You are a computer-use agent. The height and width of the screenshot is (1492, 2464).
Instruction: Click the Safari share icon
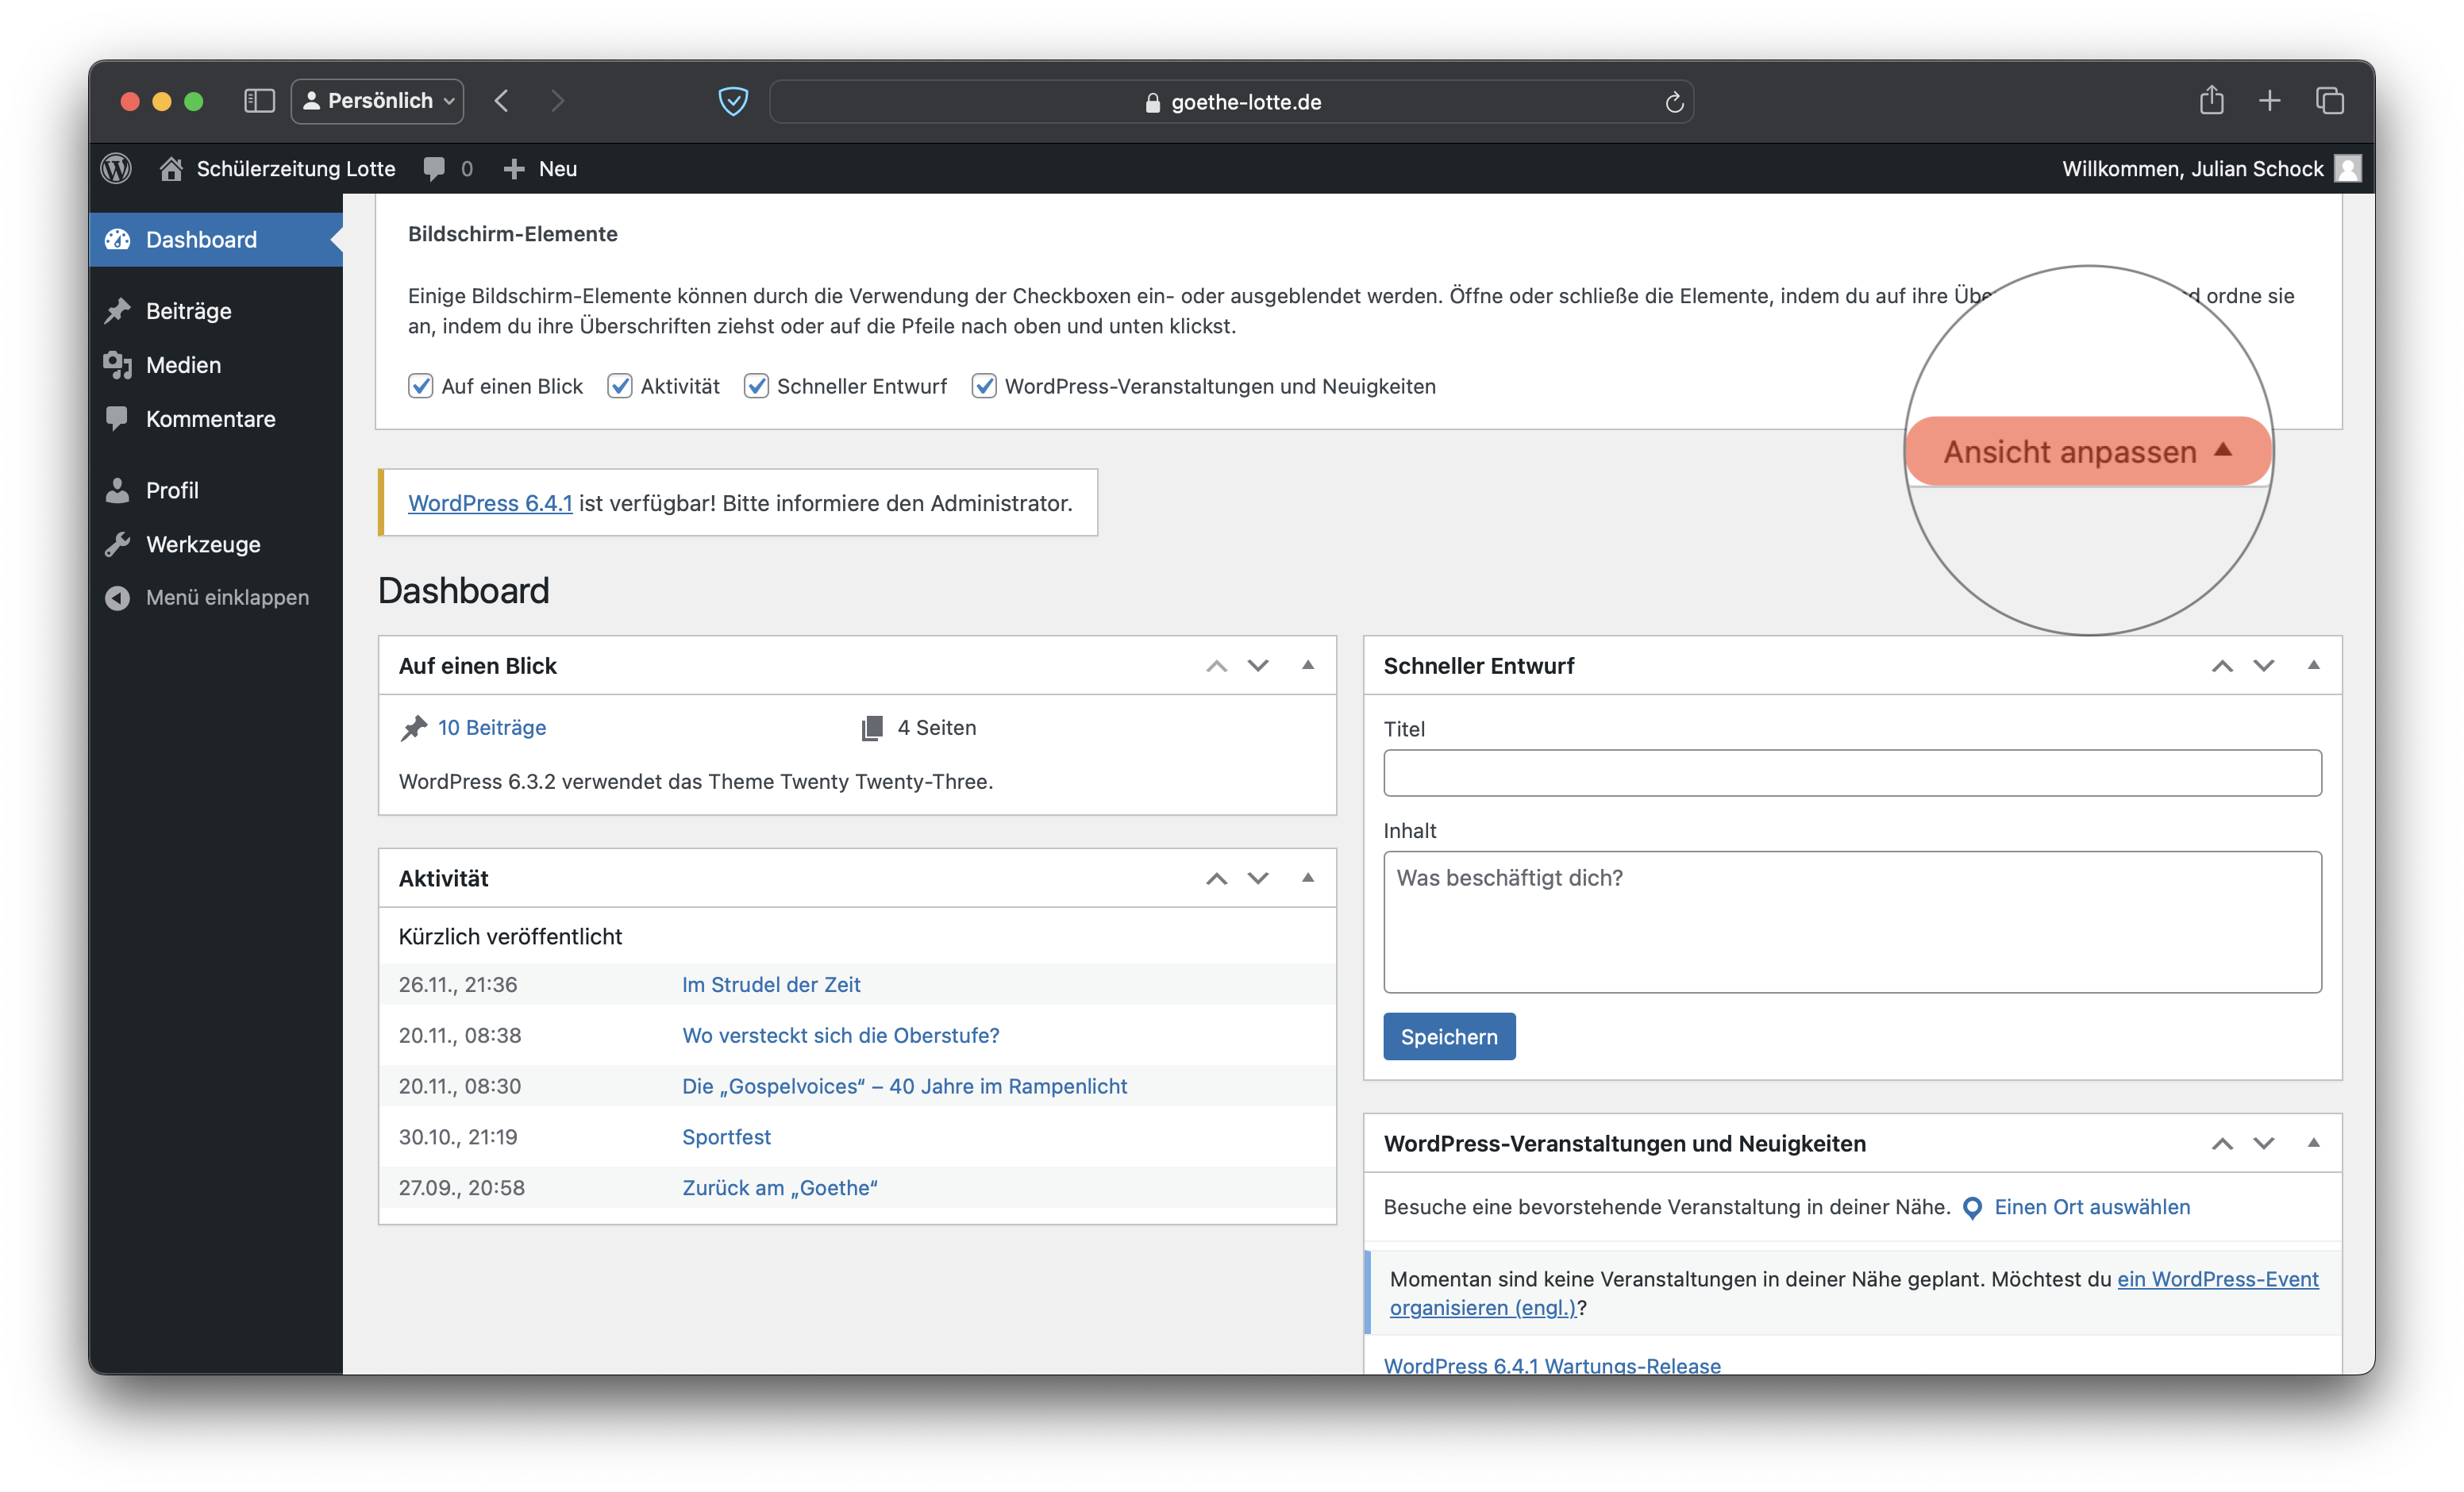(2211, 101)
